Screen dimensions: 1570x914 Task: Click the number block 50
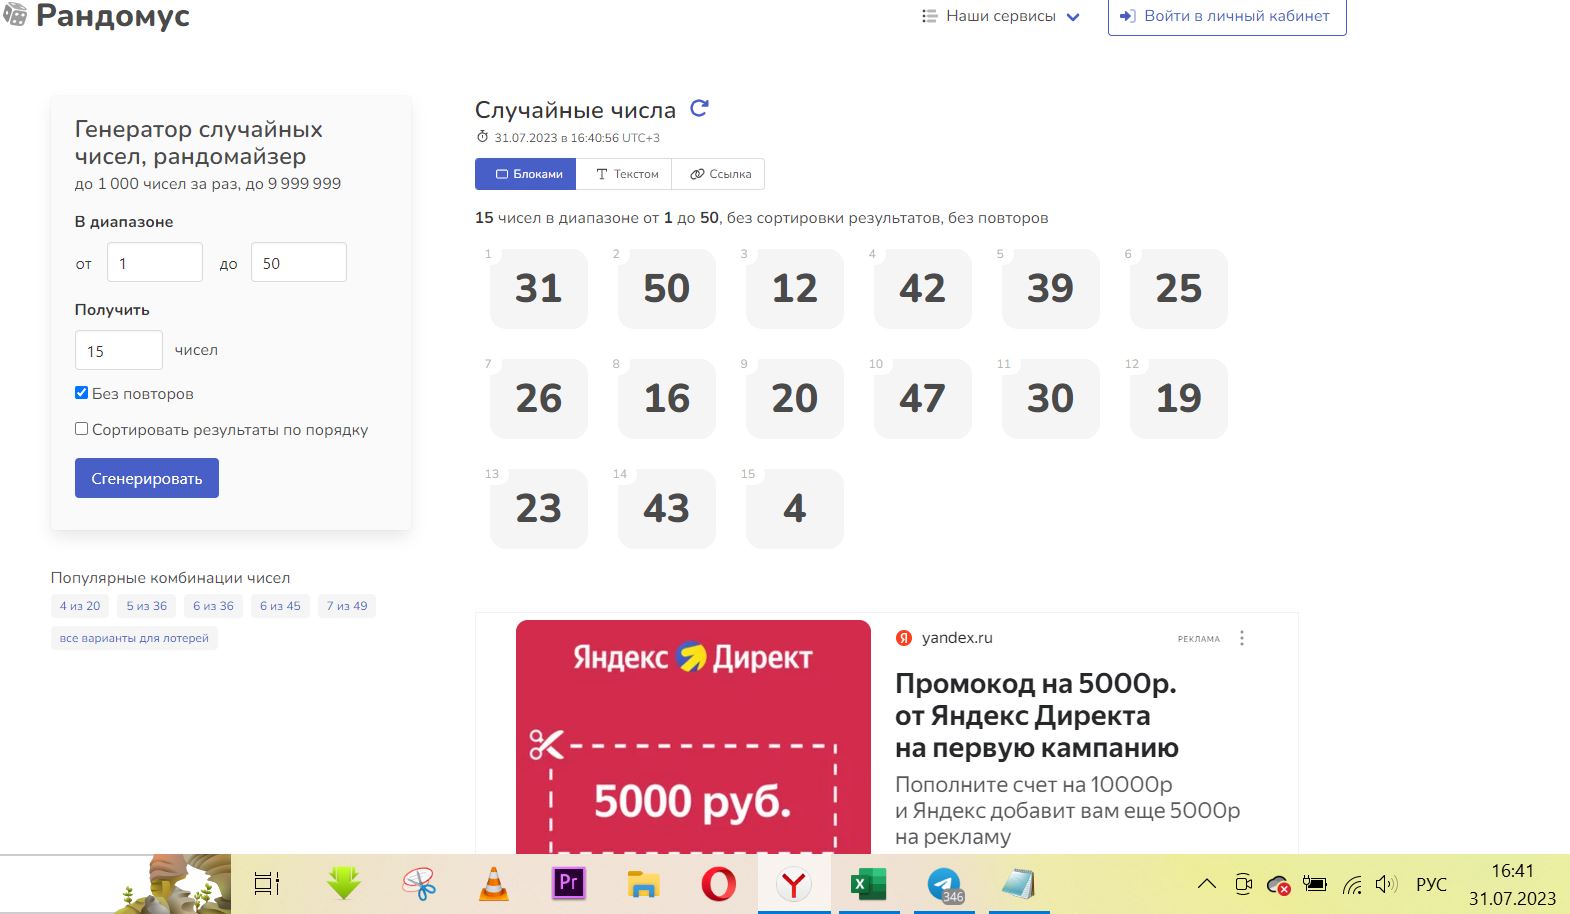tap(667, 288)
